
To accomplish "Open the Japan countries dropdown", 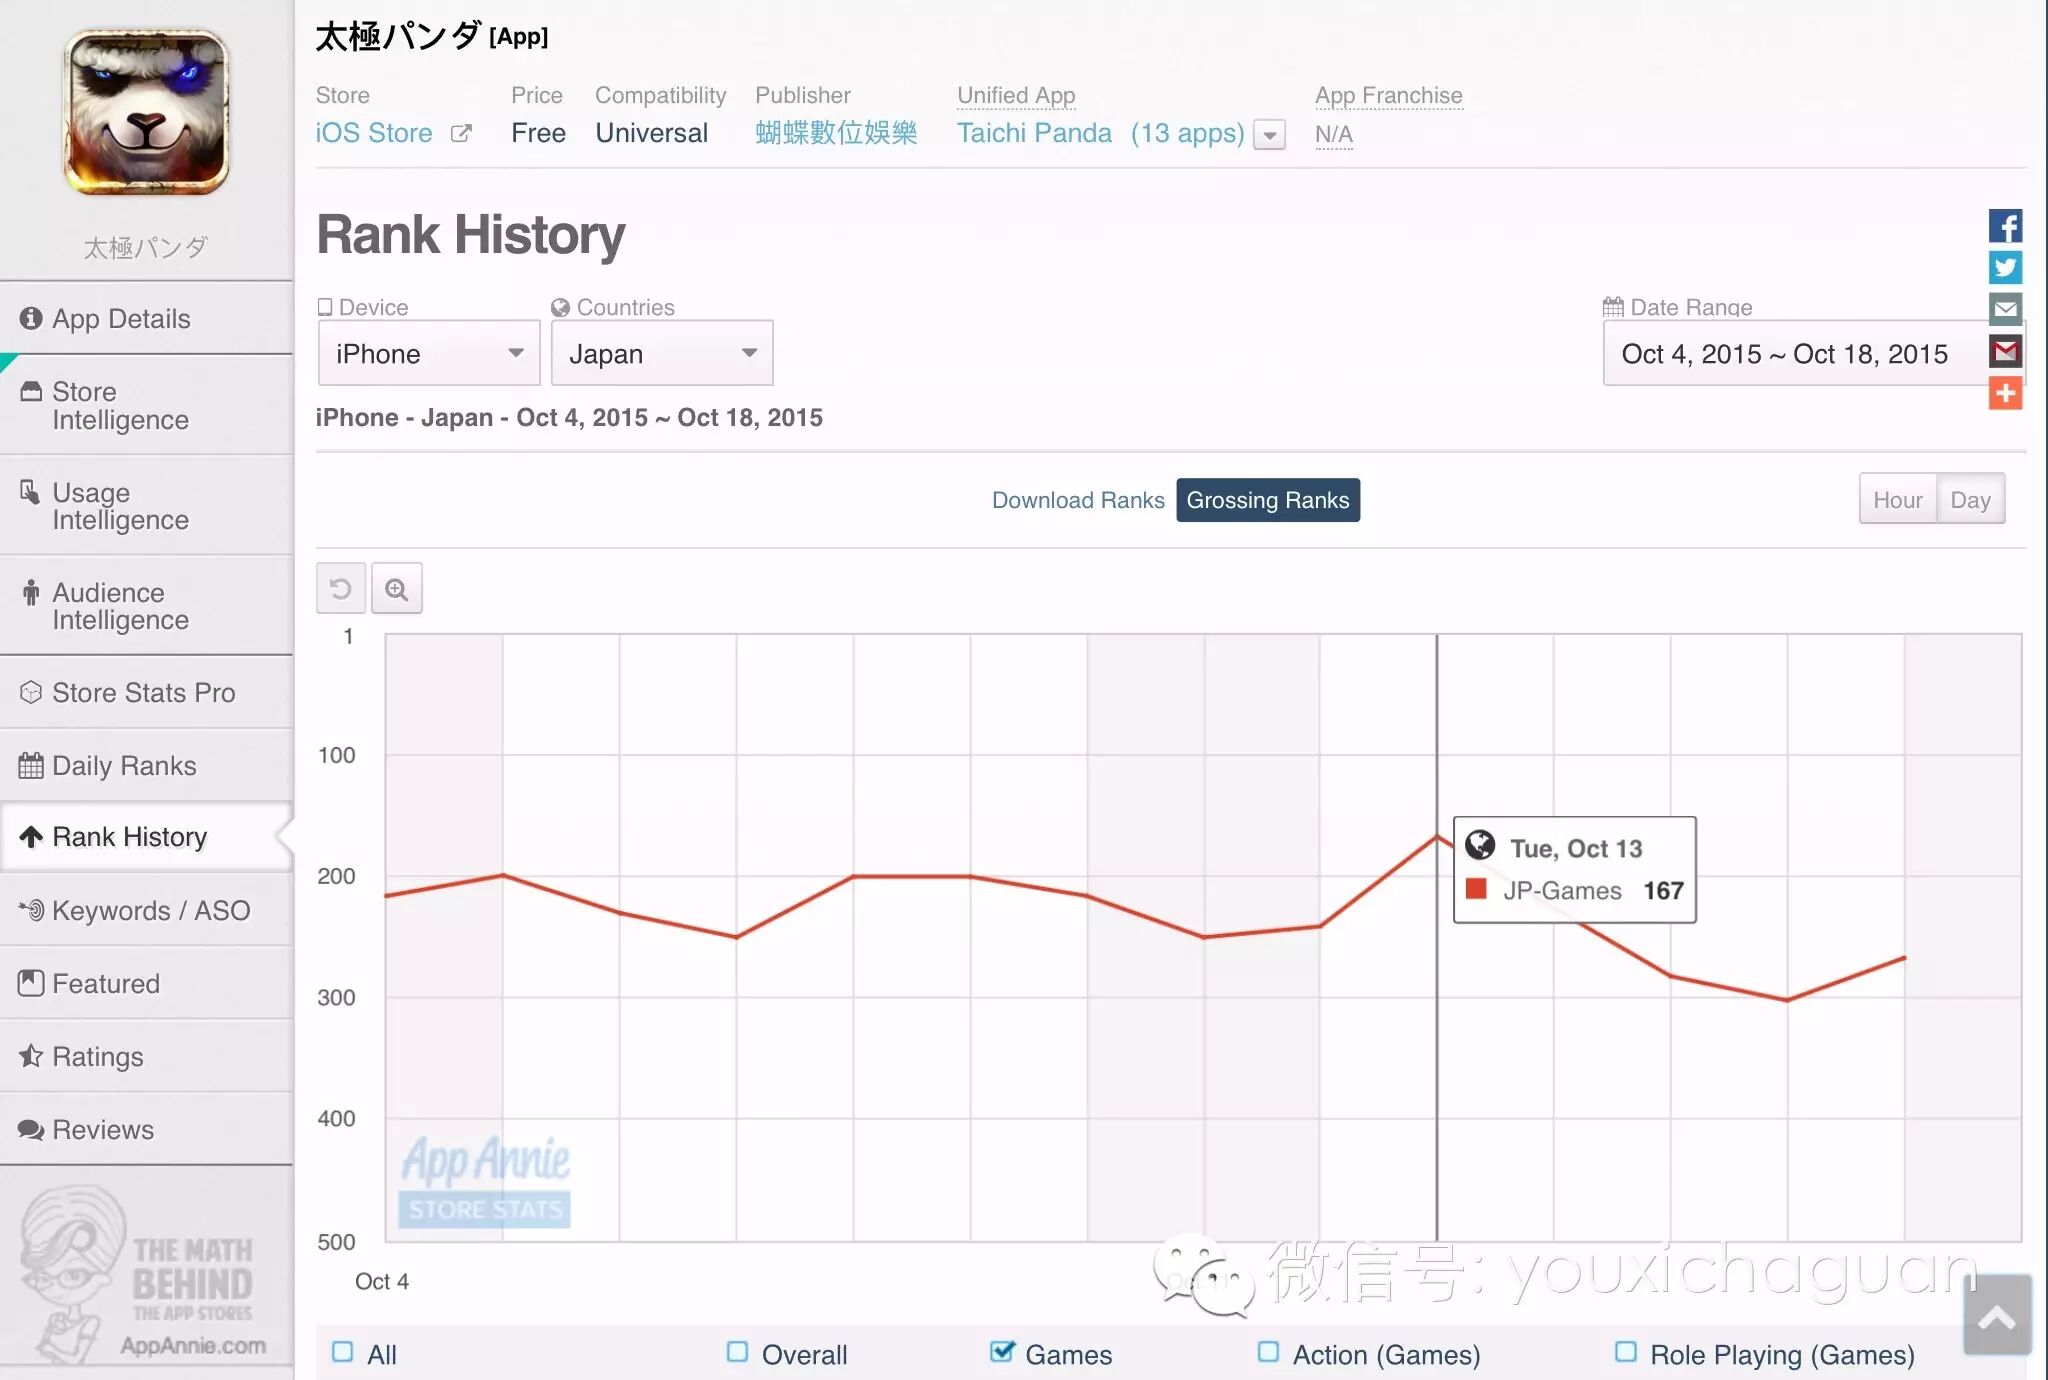I will pyautogui.click(x=662, y=353).
